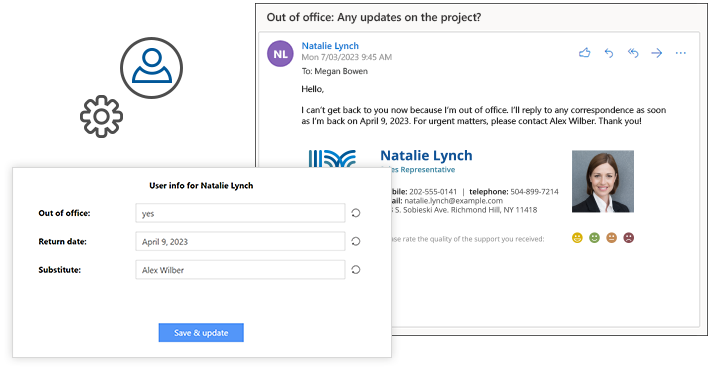Click the NL sender avatar circle
The width and height of the screenshot is (710, 370).
pyautogui.click(x=280, y=53)
